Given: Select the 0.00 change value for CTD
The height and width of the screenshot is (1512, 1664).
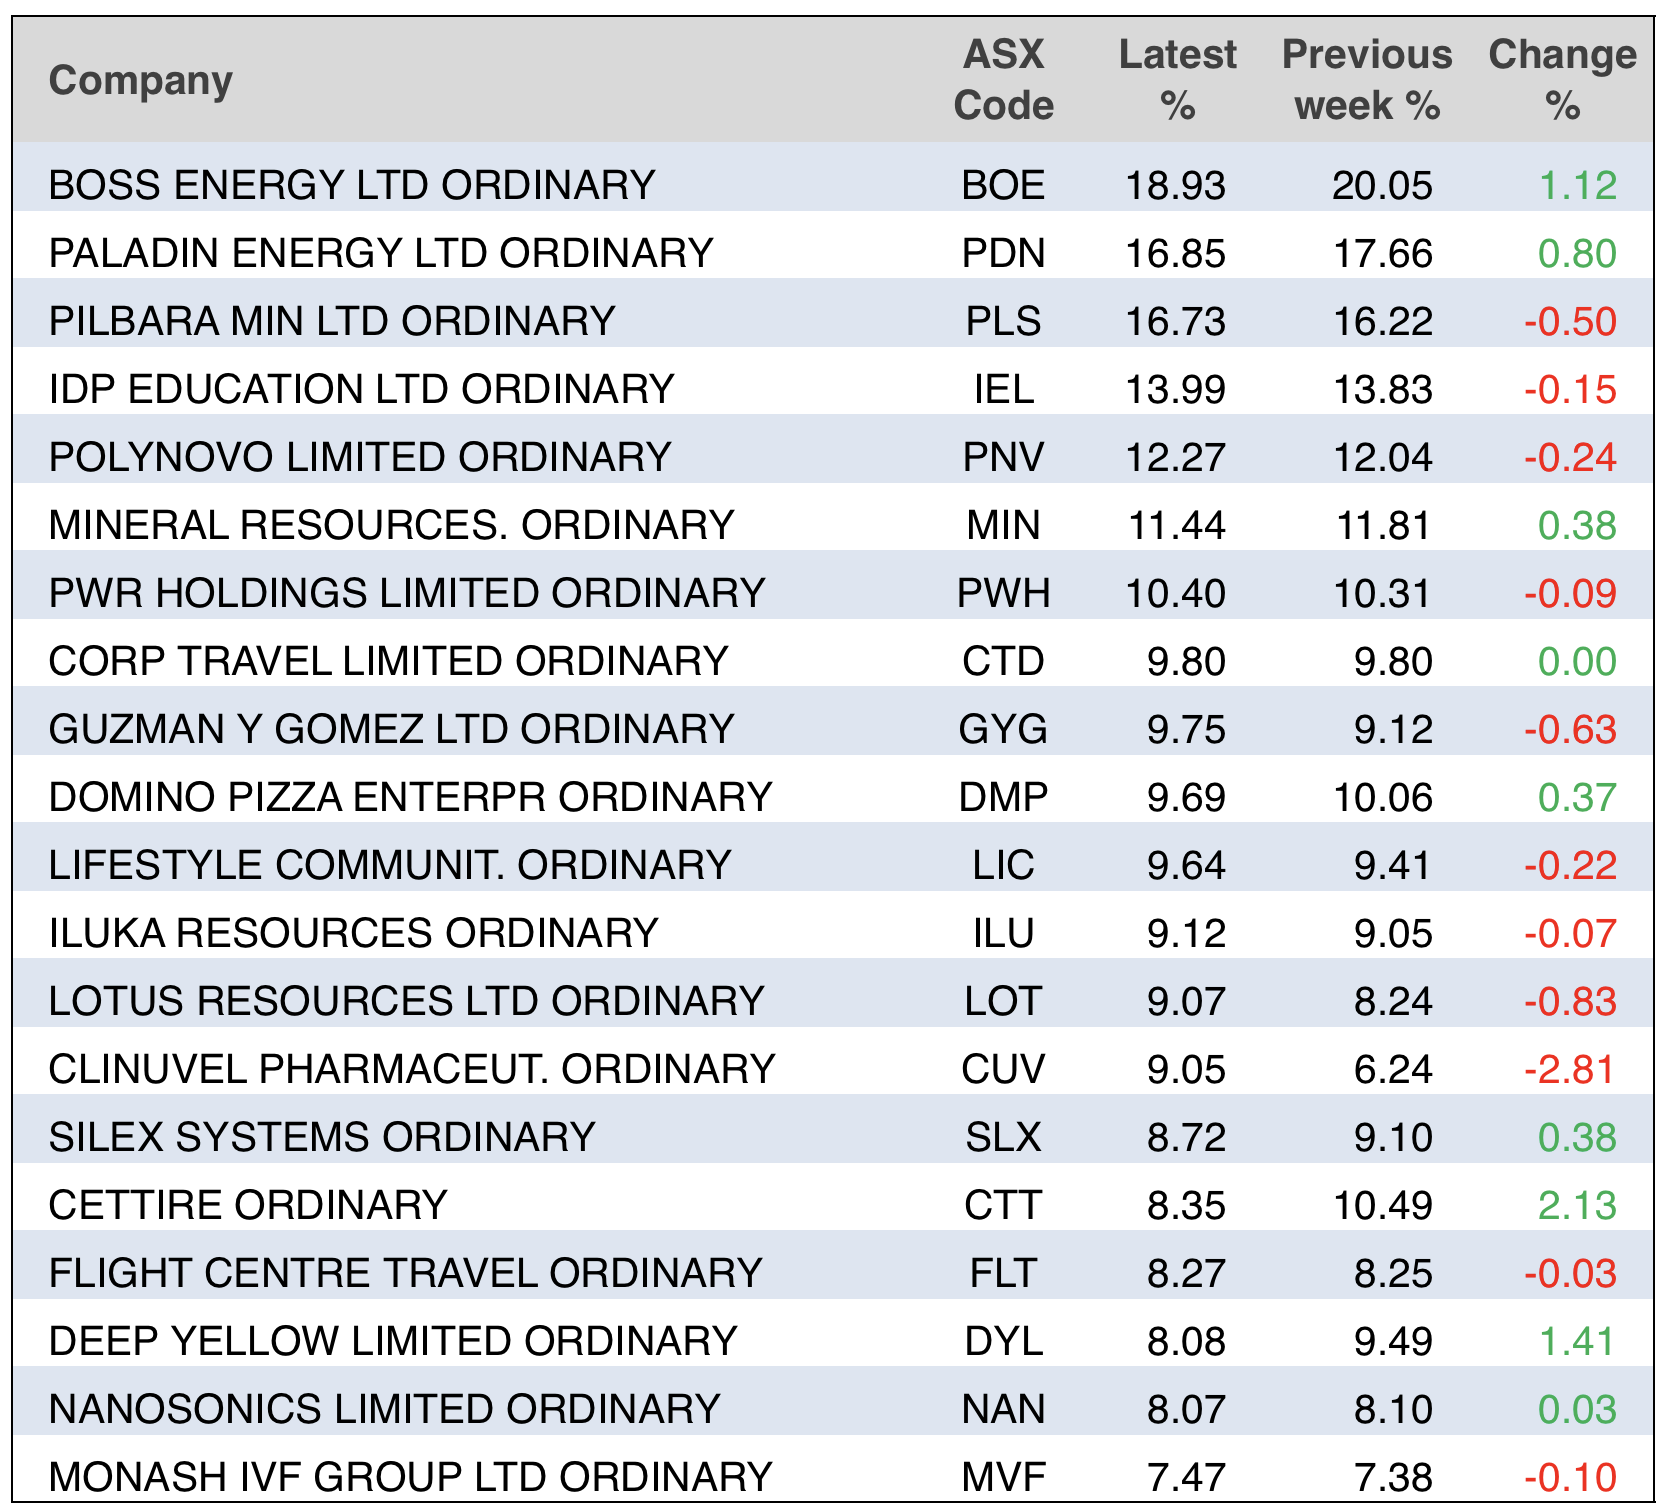Looking at the screenshot, I should (1577, 661).
